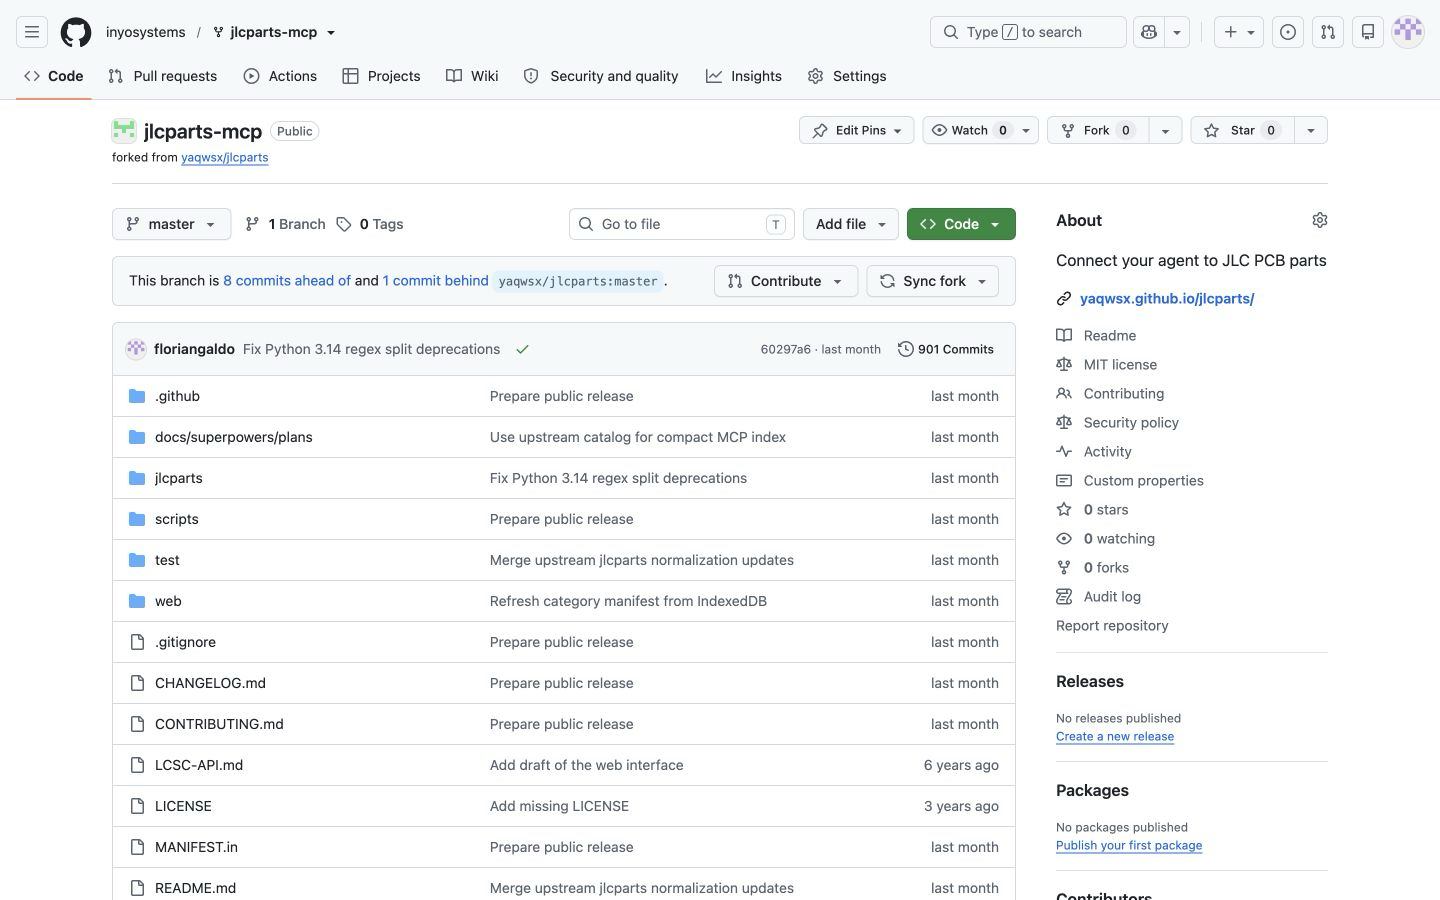Open the .github folder
This screenshot has height=900, width=1440.
coord(177,396)
